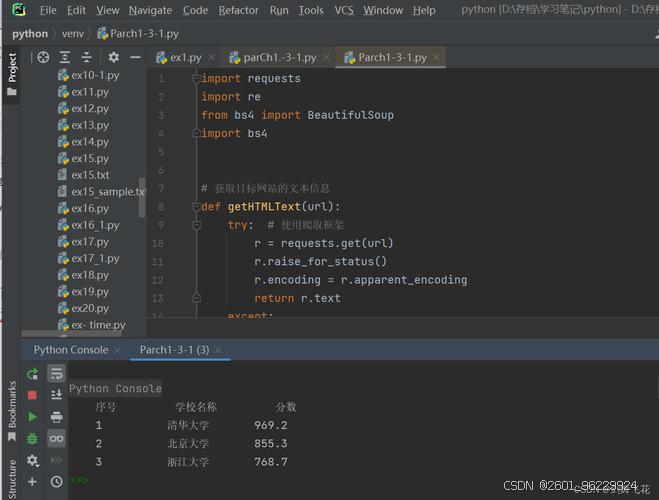
Task: Open ex15_sample.txt file
Action: tap(101, 192)
